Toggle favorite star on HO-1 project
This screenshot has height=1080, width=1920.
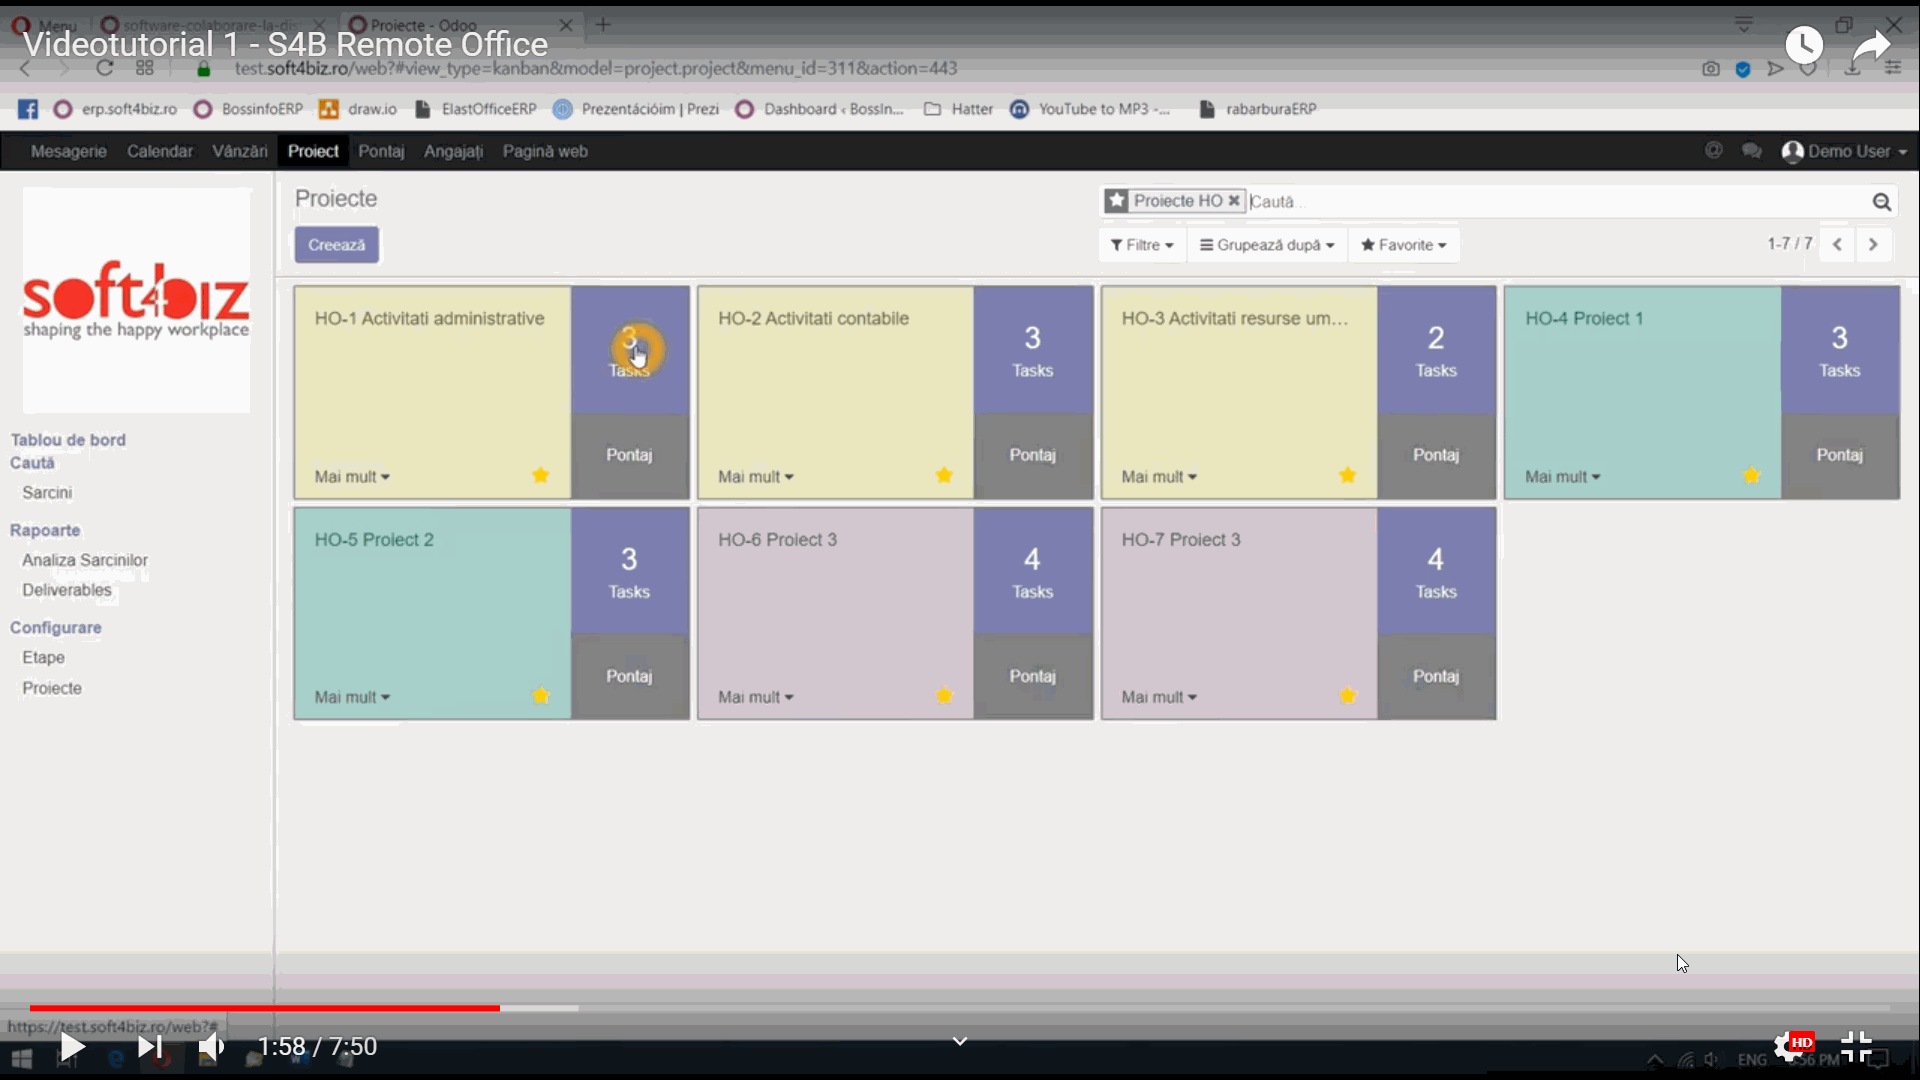541,475
